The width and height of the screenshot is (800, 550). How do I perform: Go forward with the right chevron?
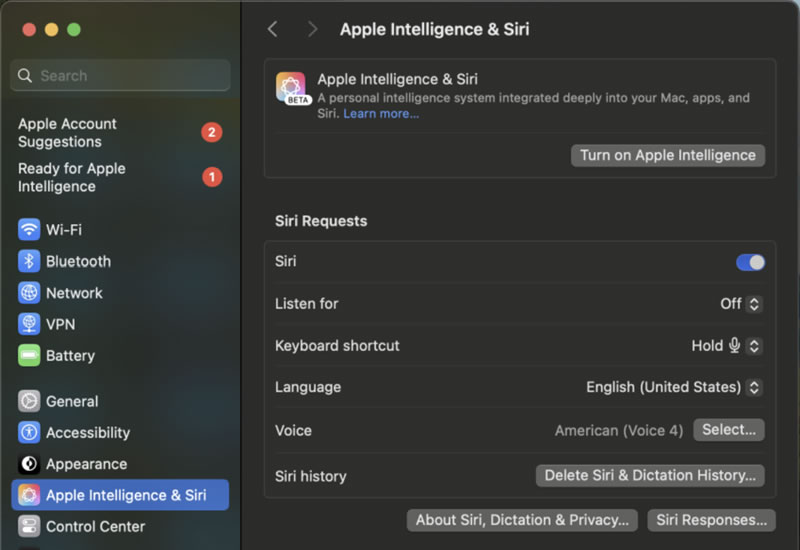point(312,29)
